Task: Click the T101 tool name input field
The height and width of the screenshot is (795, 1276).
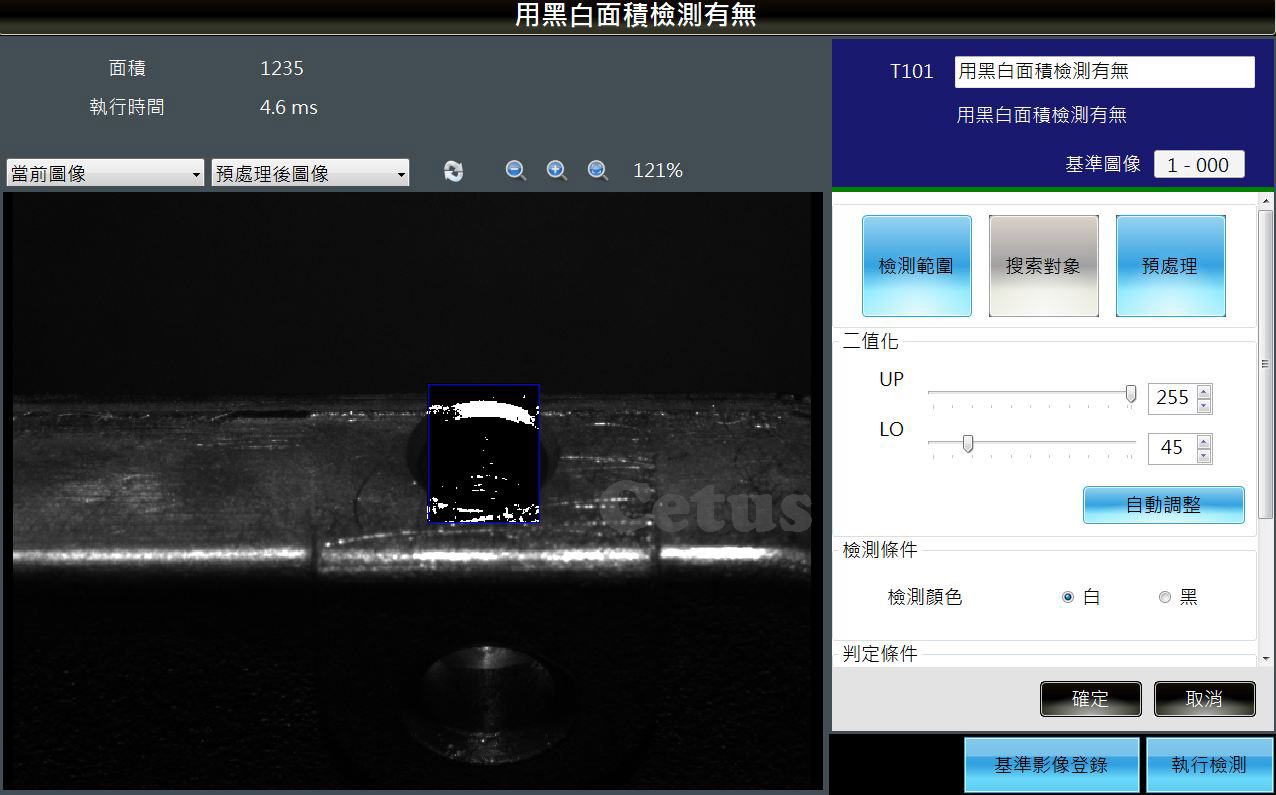Action: coord(1104,72)
